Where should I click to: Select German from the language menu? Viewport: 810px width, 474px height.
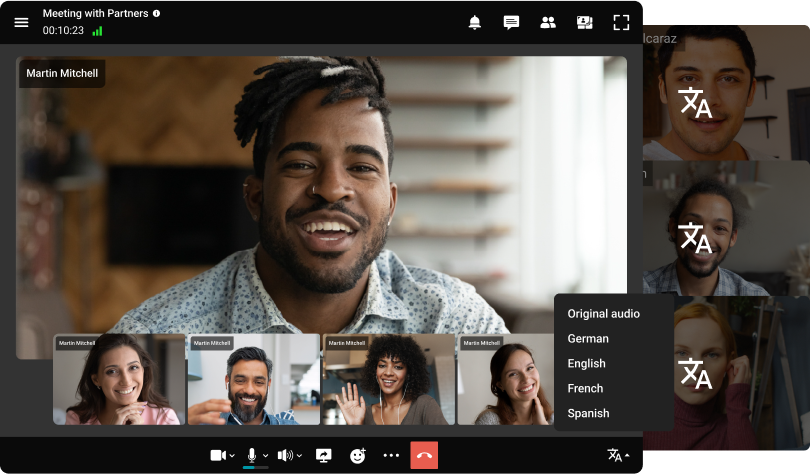click(588, 339)
